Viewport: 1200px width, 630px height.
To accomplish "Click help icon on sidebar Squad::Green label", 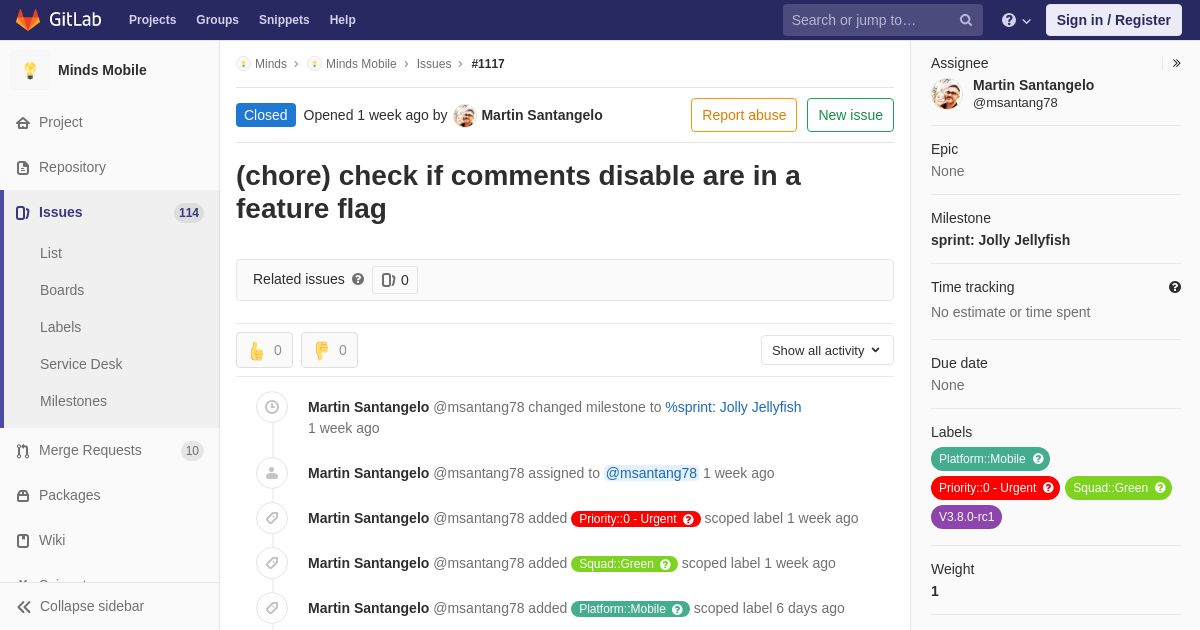I will pyautogui.click(x=1160, y=488).
